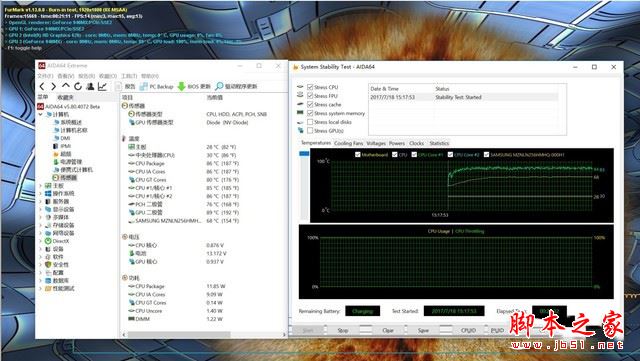
Task: Open 计算机名称 tree entry
Action: point(71,130)
